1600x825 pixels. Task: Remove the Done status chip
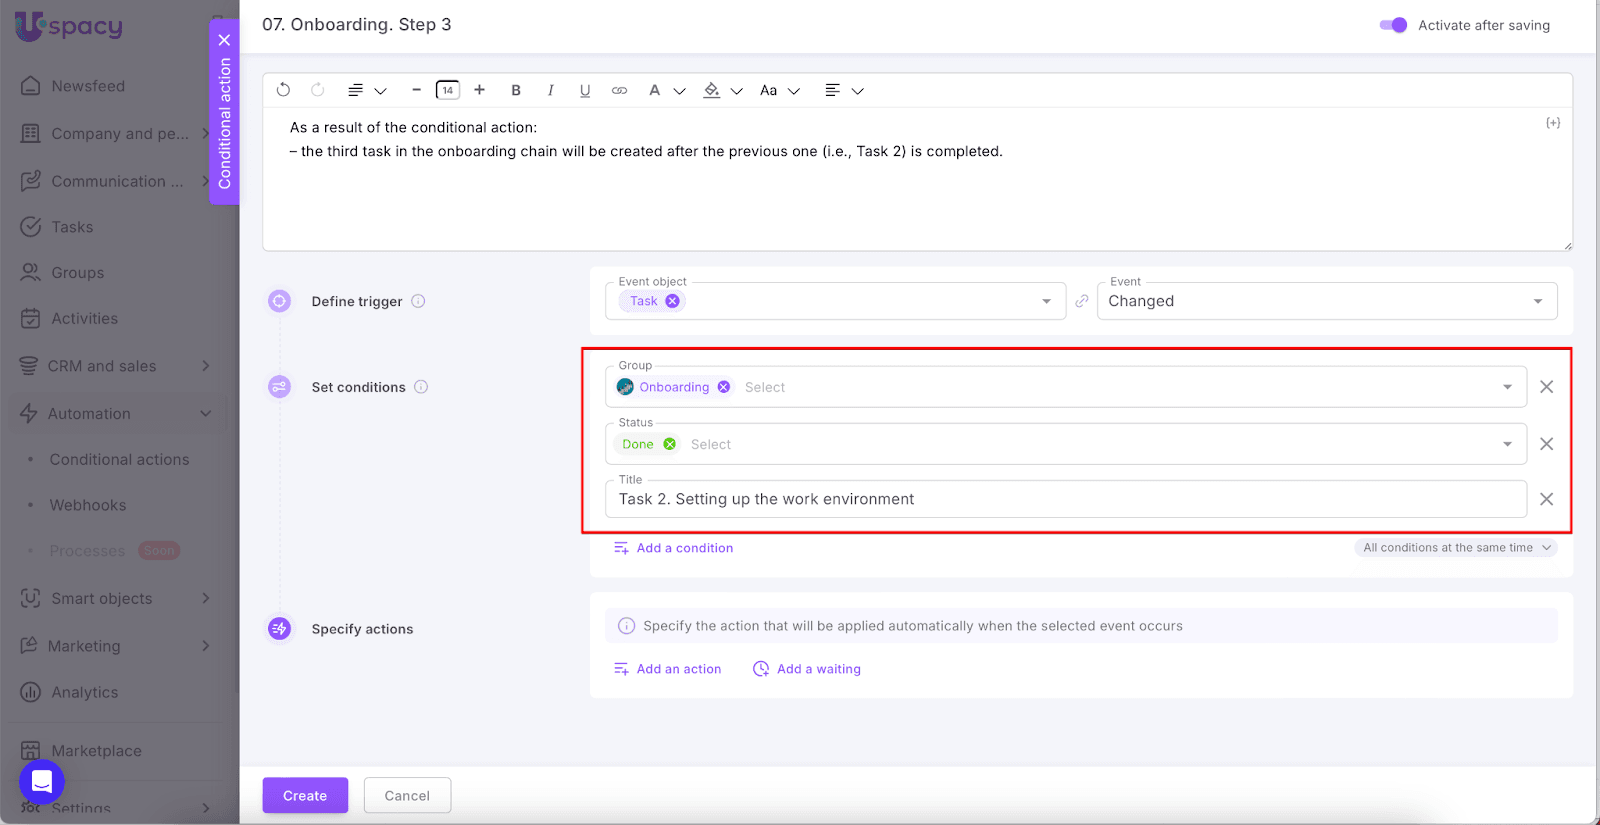pos(670,444)
